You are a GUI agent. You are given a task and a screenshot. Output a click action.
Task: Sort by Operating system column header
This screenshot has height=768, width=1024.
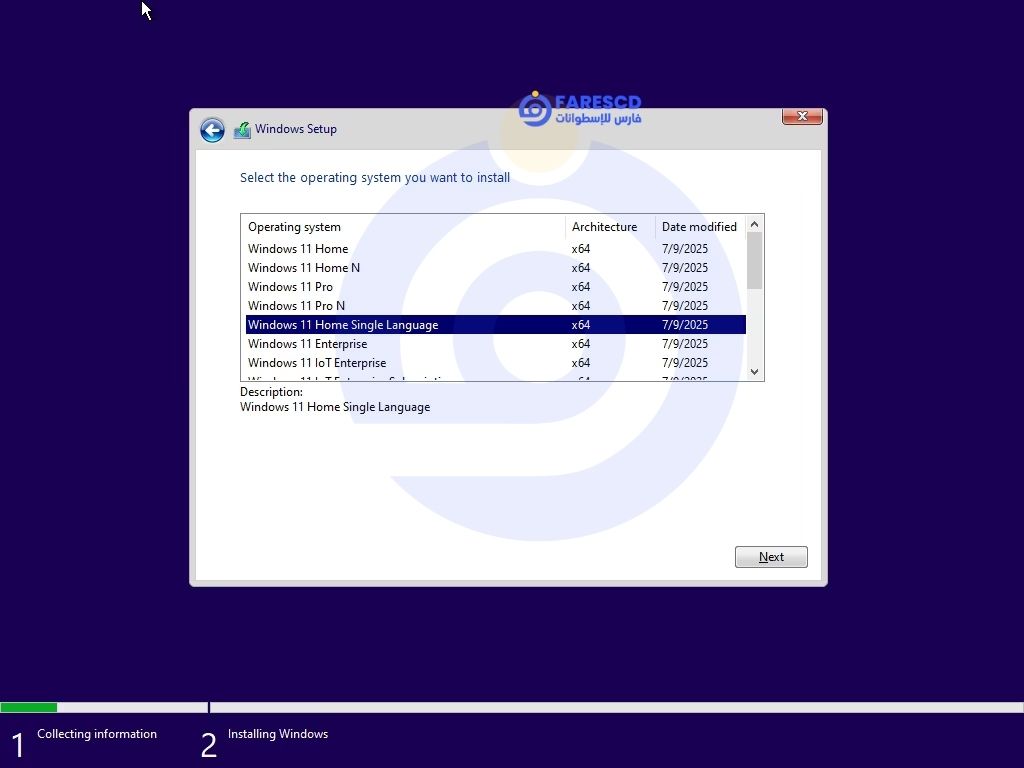(x=403, y=227)
